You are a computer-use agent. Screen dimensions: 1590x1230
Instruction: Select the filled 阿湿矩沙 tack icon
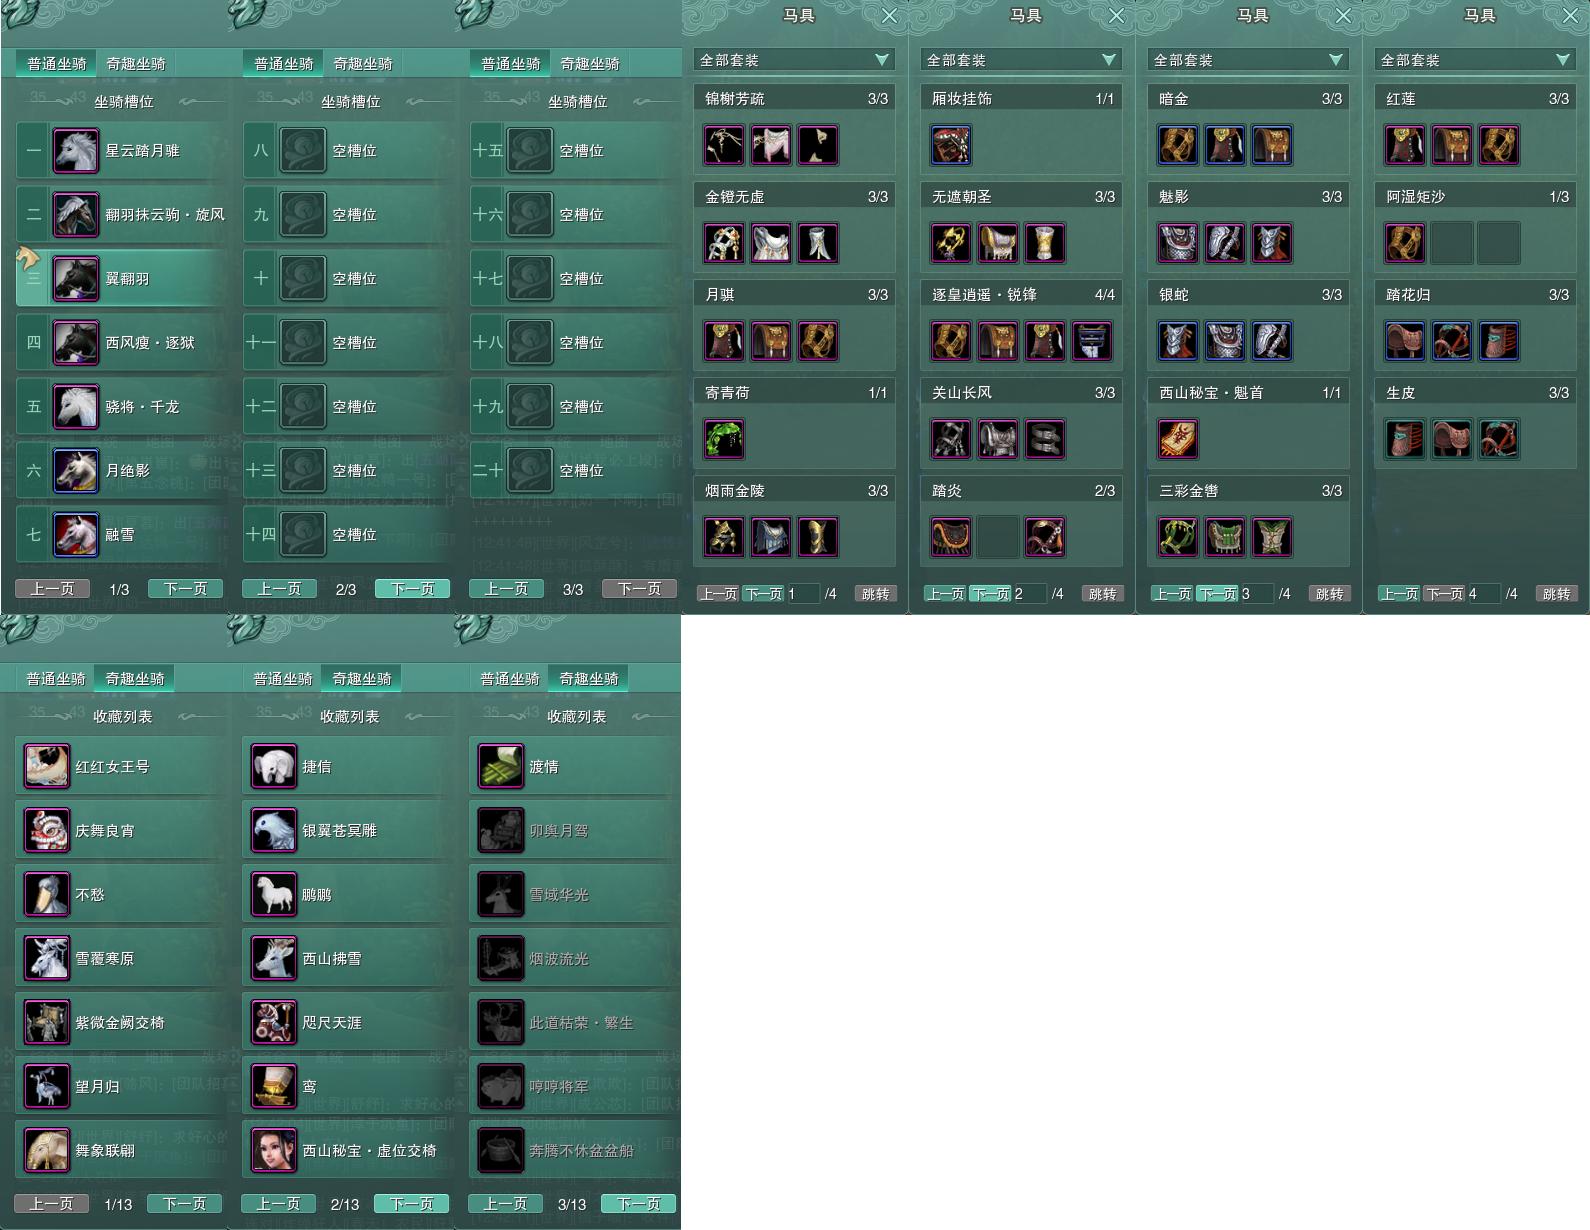(1405, 243)
